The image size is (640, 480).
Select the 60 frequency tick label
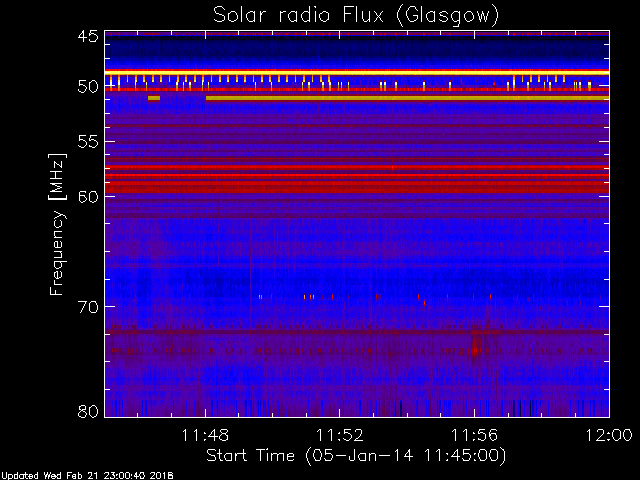pyautogui.click(x=88, y=196)
